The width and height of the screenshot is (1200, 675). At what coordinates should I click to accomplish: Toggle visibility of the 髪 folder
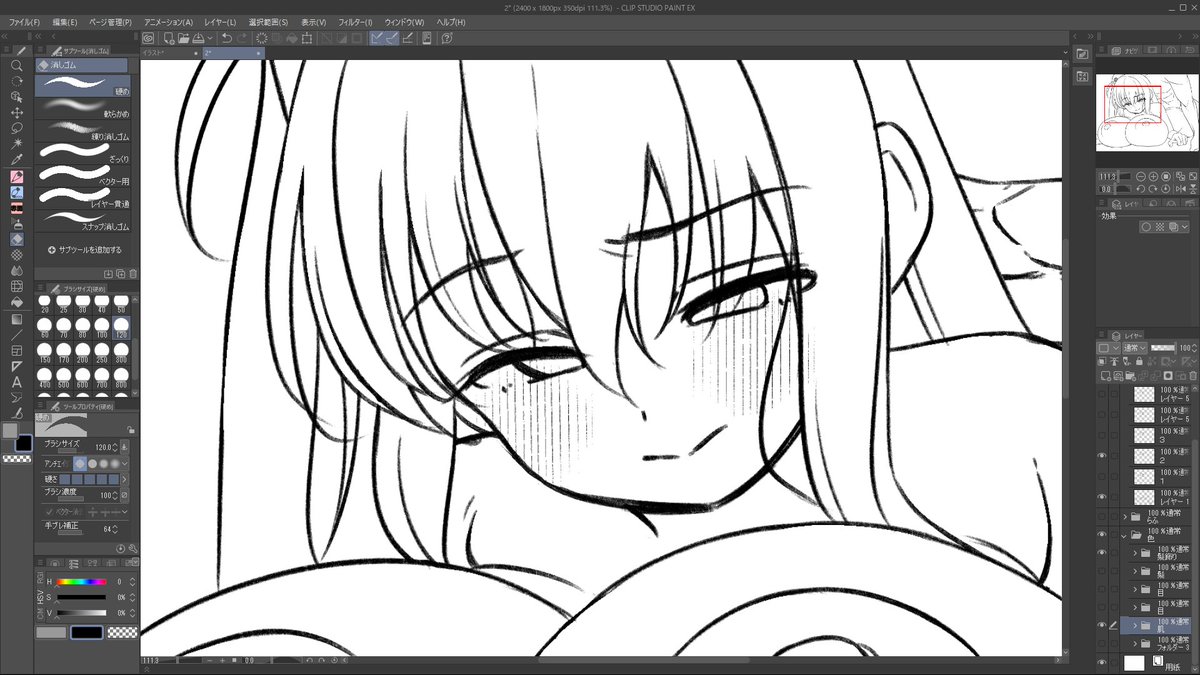click(x=1102, y=570)
